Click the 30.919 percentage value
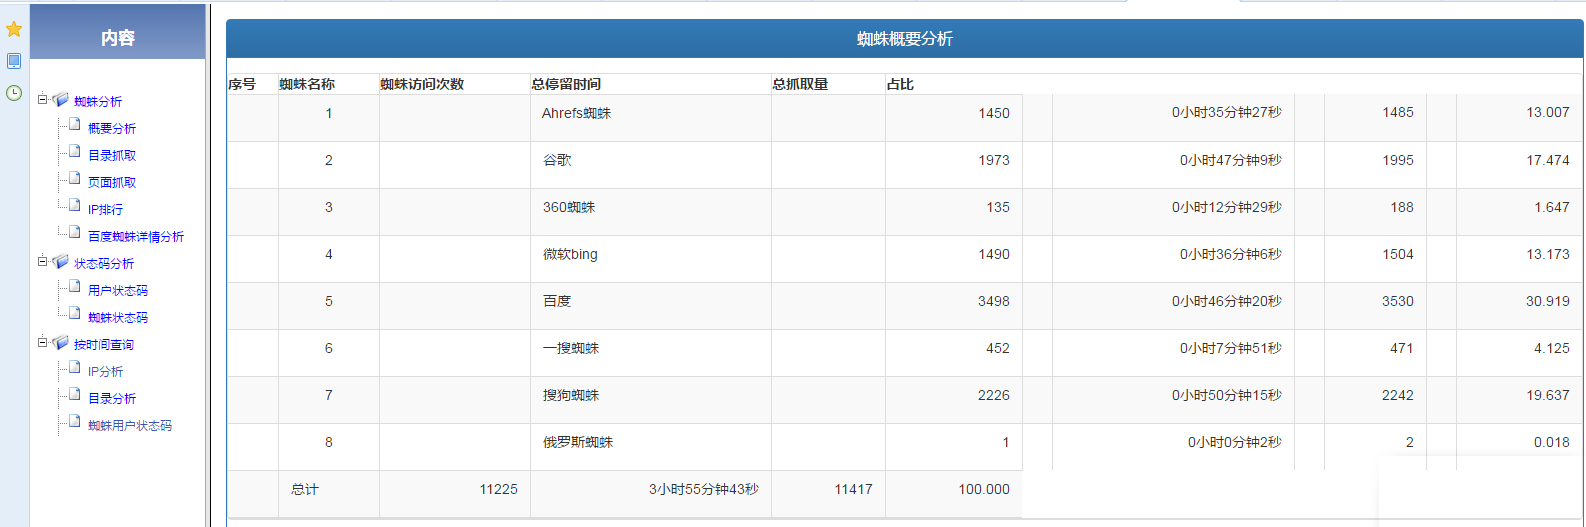Viewport: 1586px width, 527px height. 1548,301
